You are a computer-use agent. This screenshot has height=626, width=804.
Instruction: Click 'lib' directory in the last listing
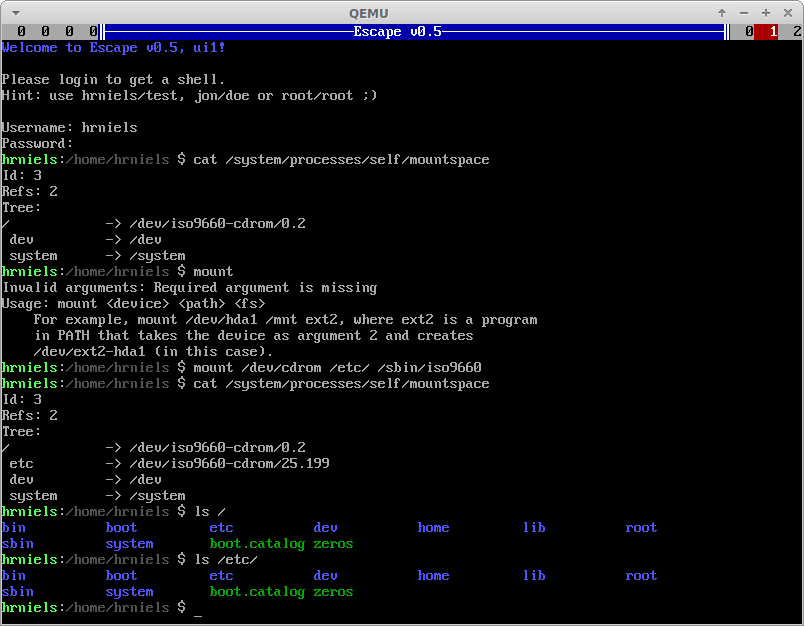(x=534, y=576)
